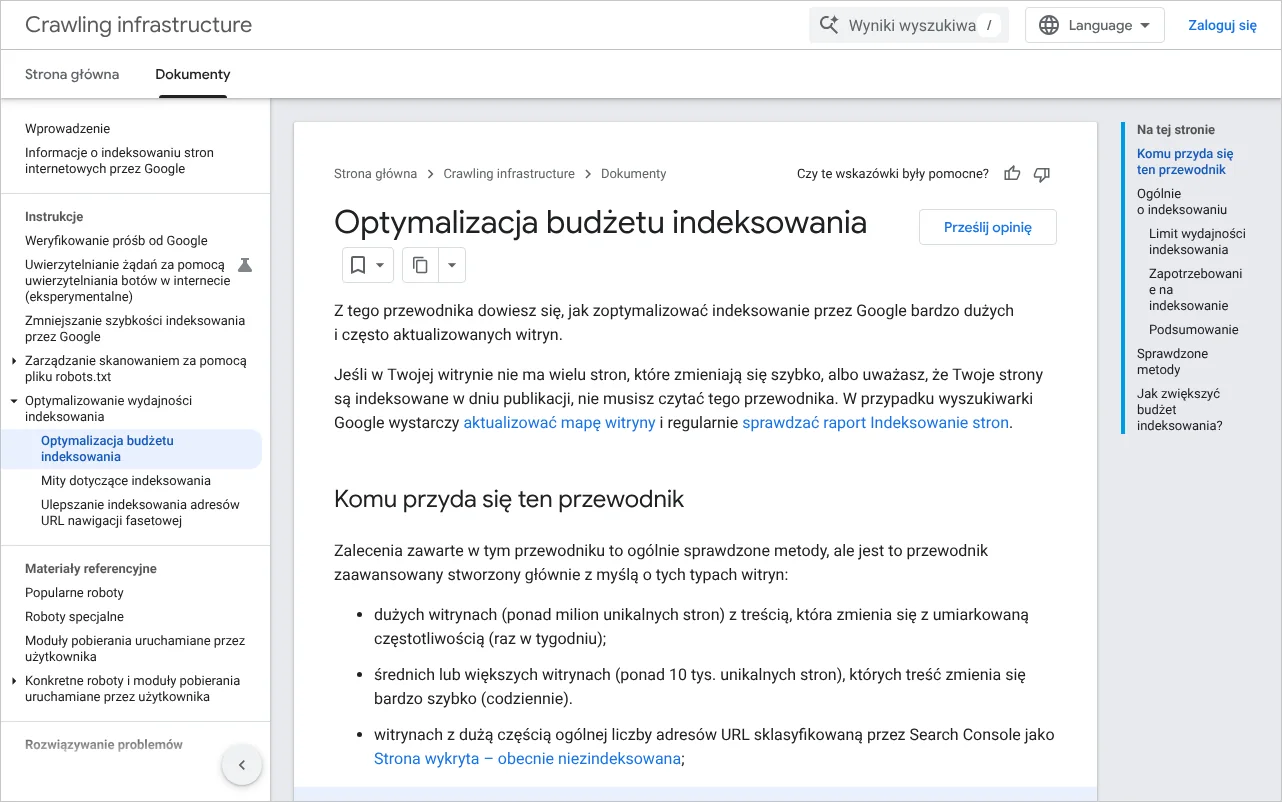Click the bookmark icon under the title
The image size is (1282, 802).
[358, 265]
